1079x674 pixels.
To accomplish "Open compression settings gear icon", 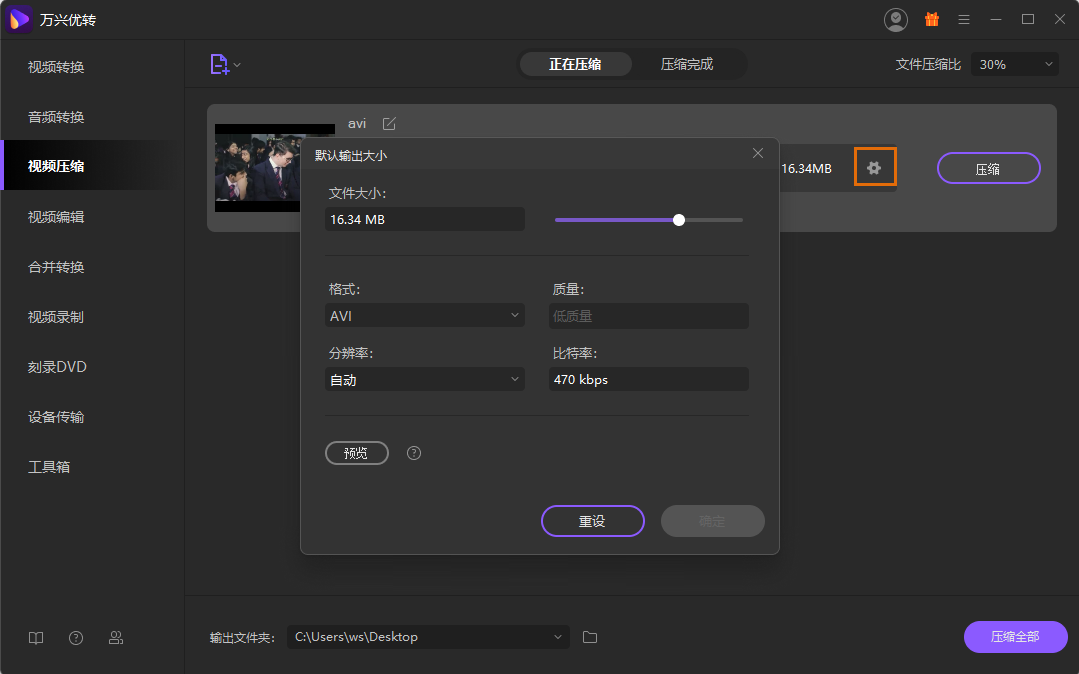I will click(x=874, y=168).
